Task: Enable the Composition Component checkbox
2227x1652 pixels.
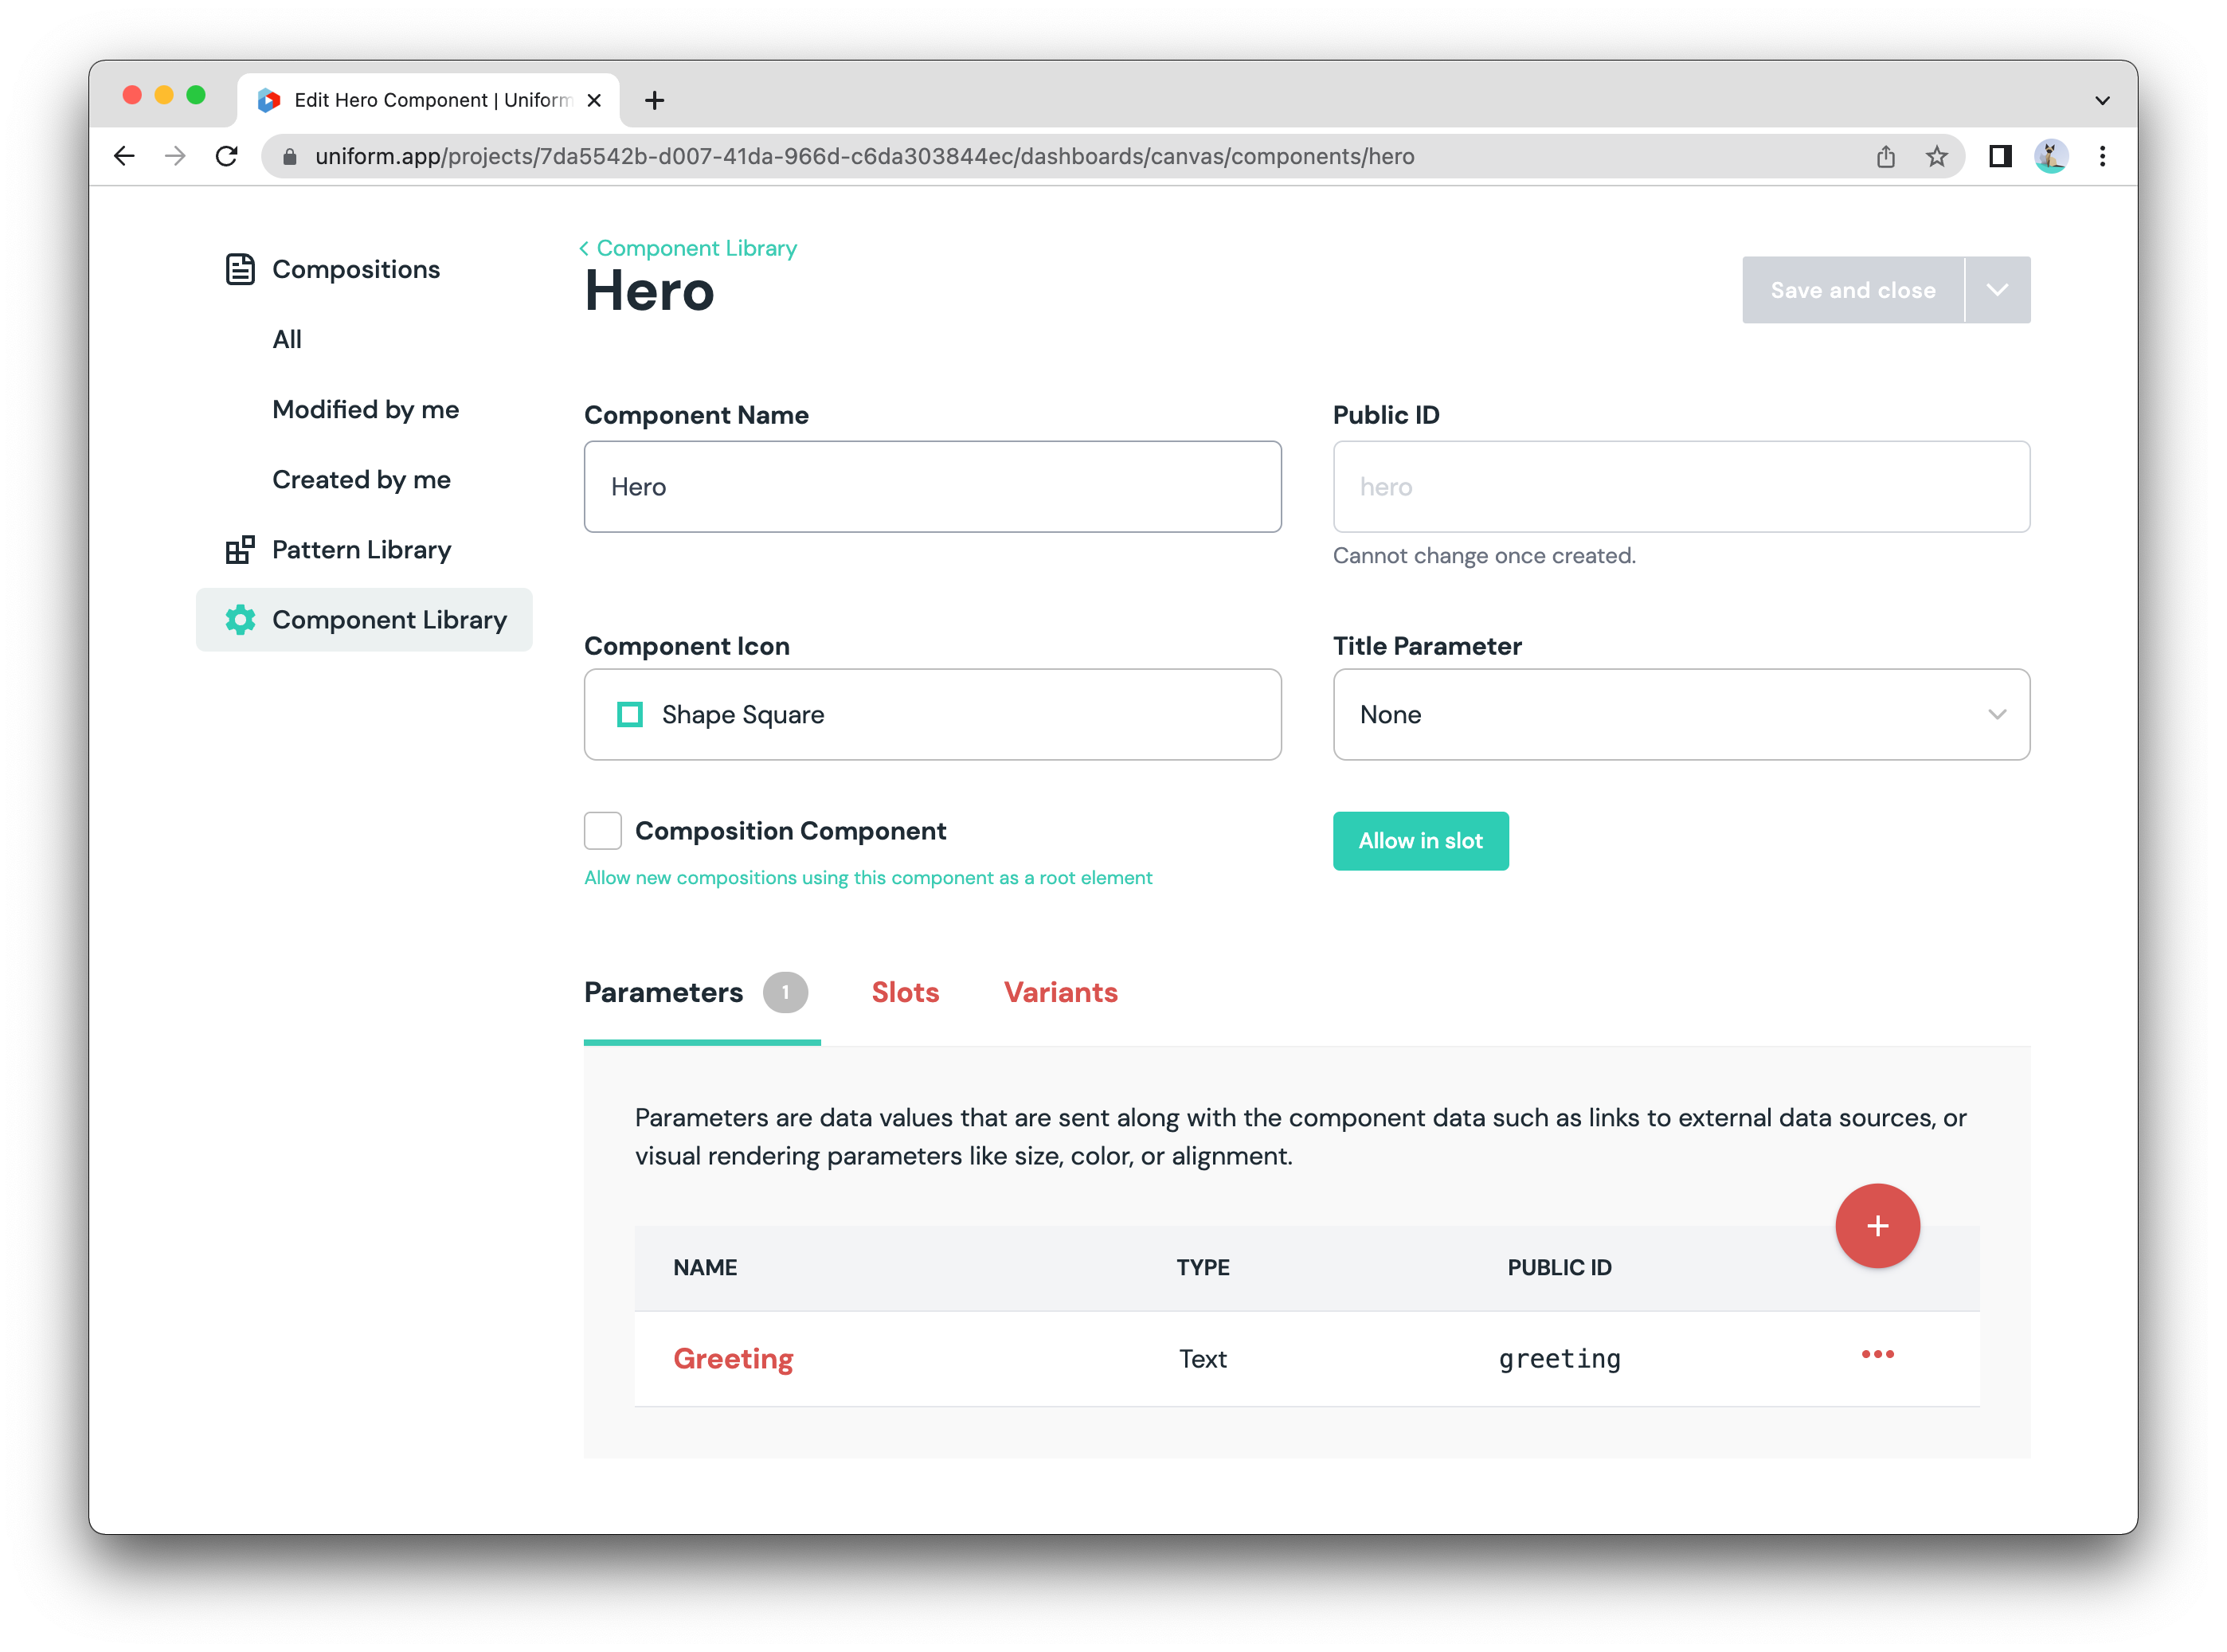Action: click(x=603, y=831)
